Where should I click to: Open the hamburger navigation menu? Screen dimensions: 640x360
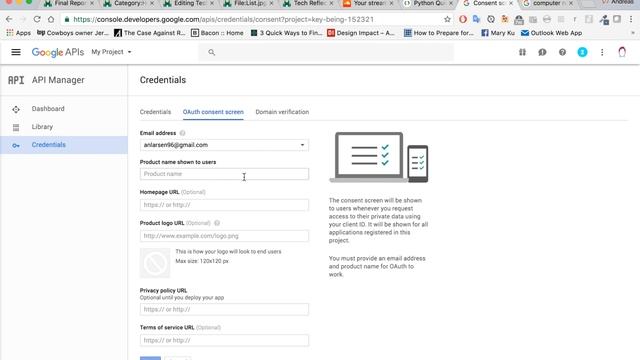[x=16, y=52]
